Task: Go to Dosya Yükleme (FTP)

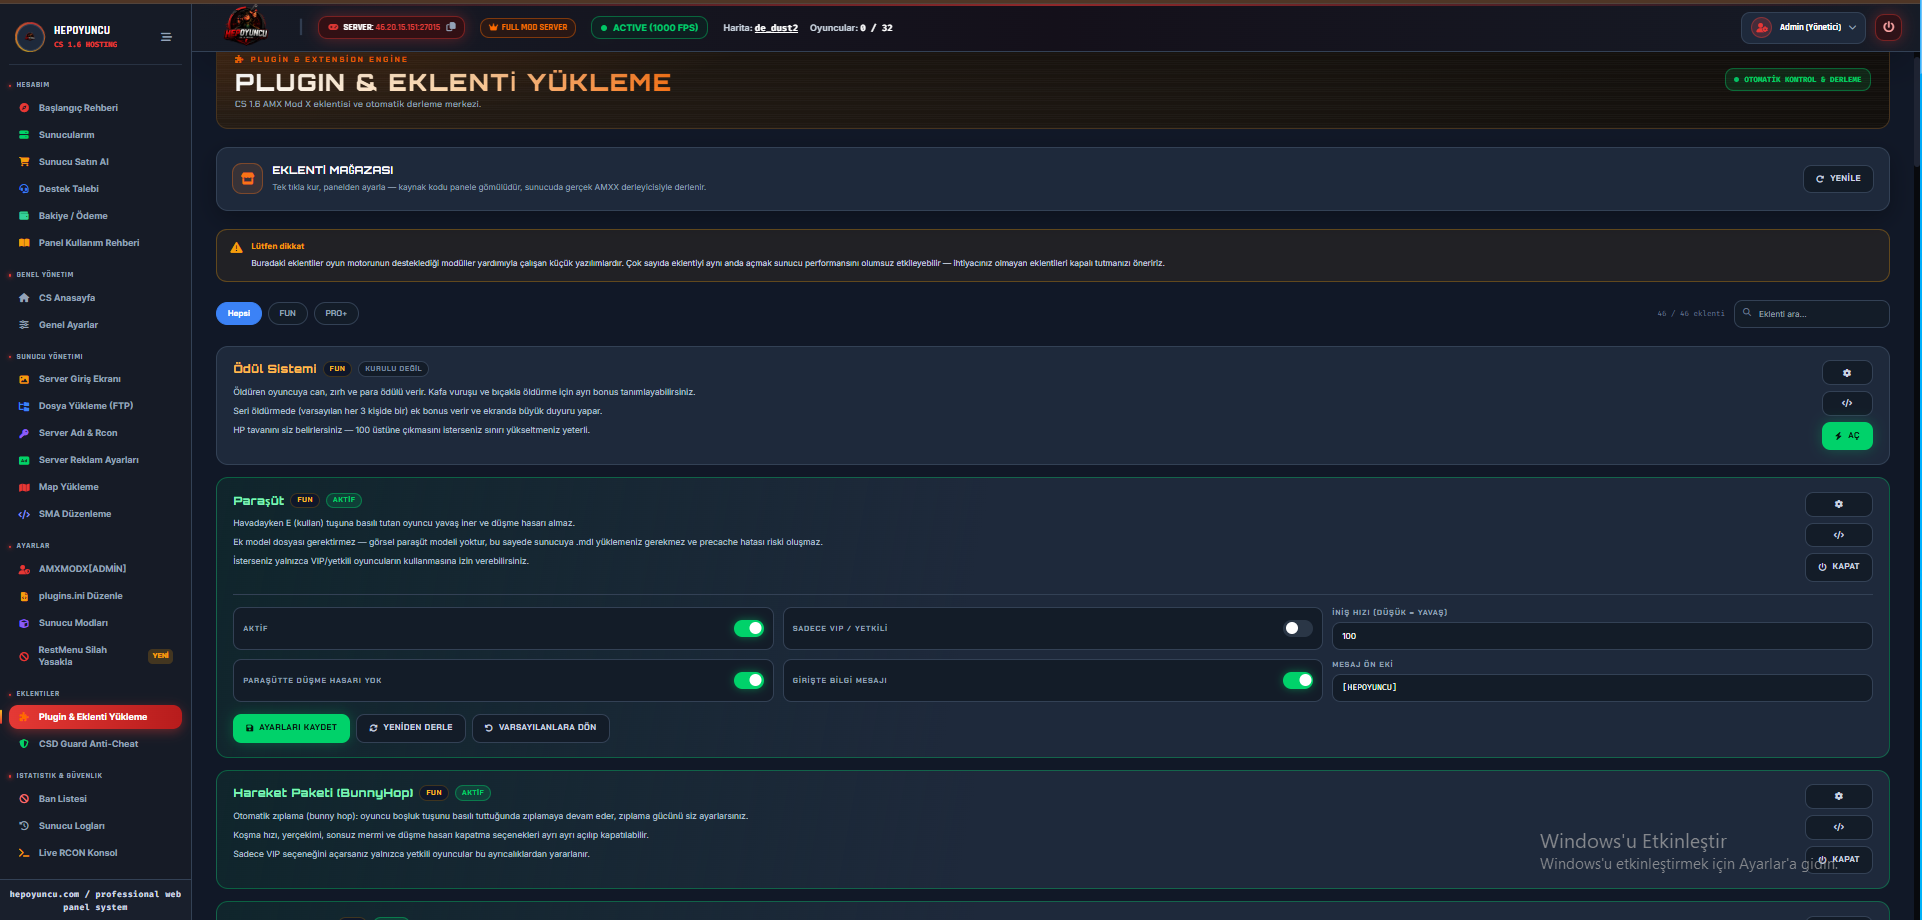Action: (x=85, y=406)
